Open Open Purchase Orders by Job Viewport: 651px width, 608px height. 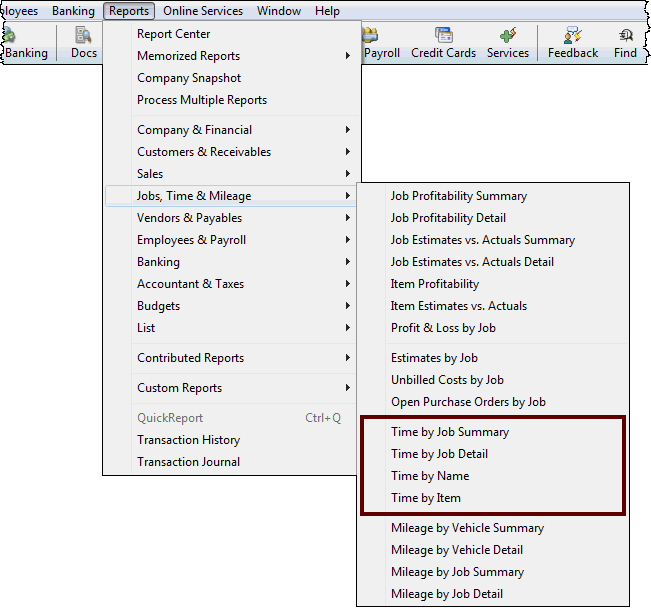(493, 402)
